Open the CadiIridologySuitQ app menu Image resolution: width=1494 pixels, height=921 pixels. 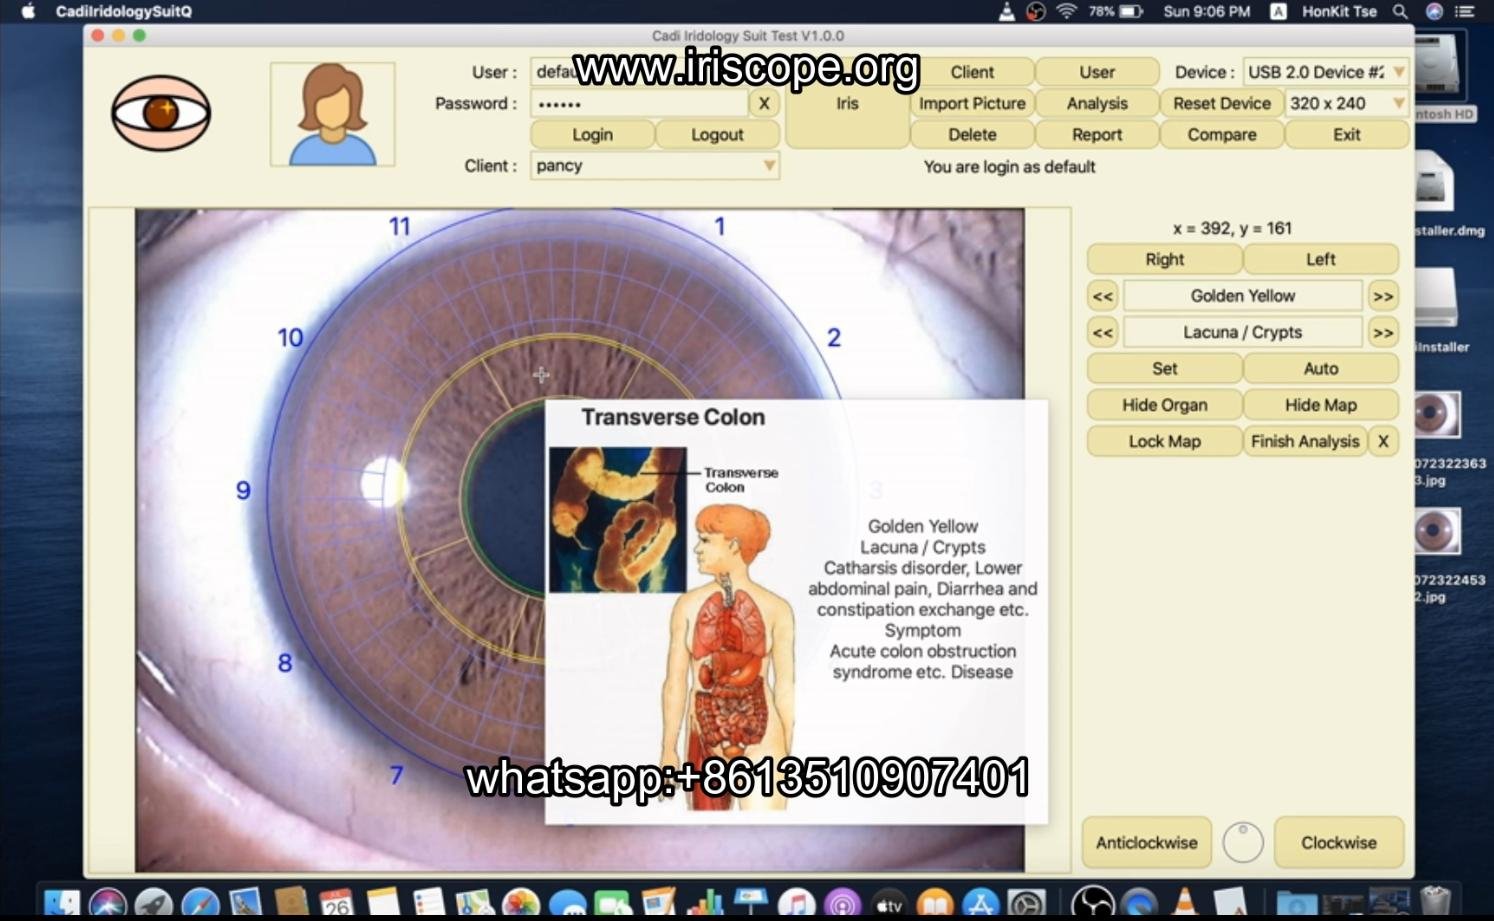[124, 11]
